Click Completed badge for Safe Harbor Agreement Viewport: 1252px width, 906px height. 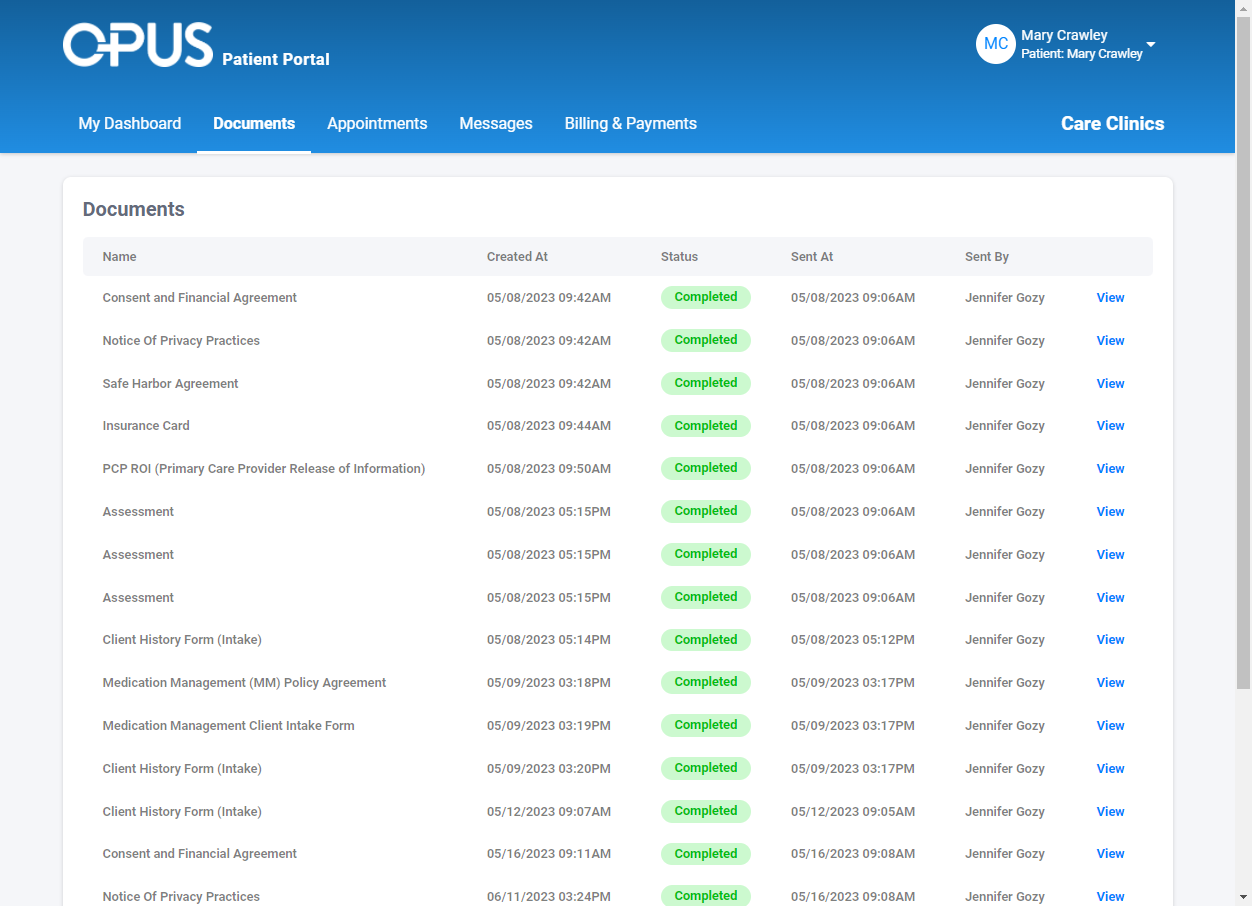[x=706, y=383]
